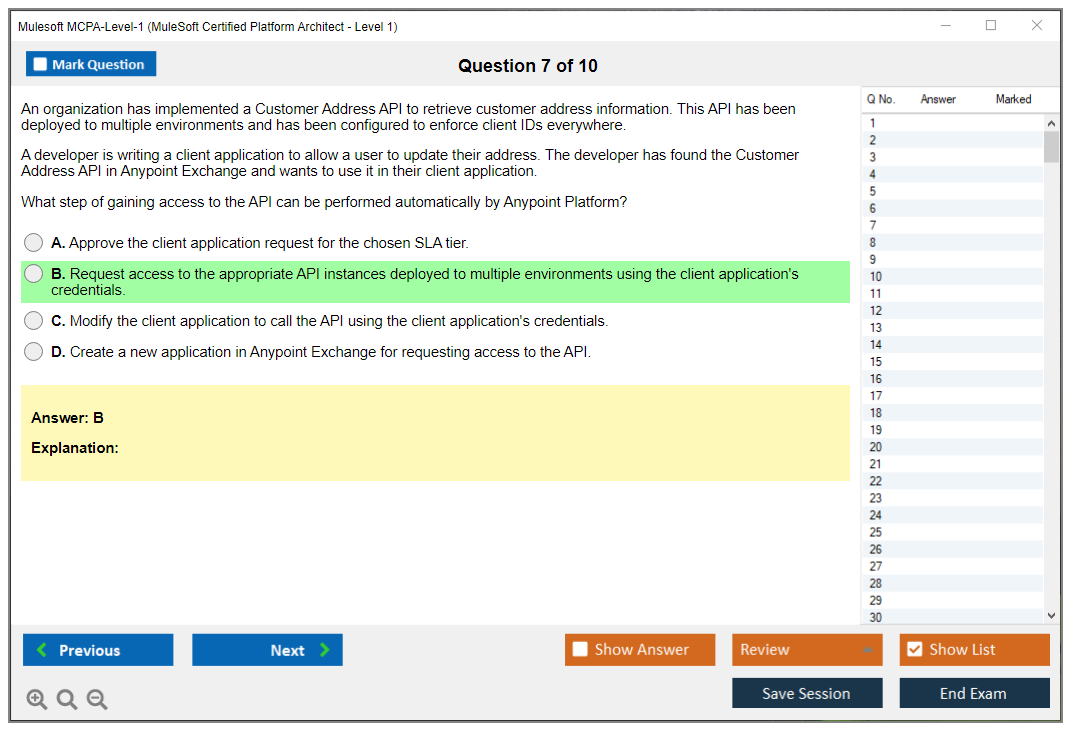Viewport: 1075px width, 735px height.
Task: Click the End Exam button
Action: point(973,693)
